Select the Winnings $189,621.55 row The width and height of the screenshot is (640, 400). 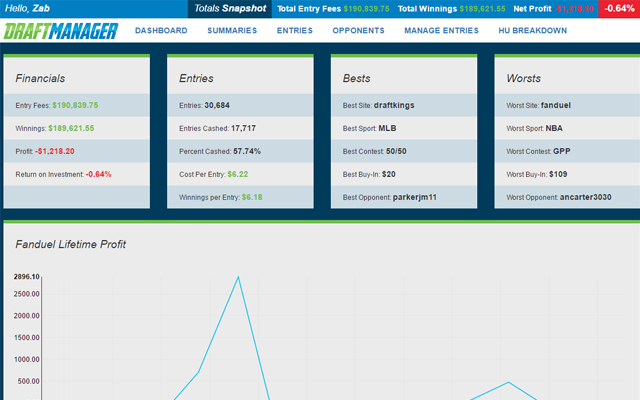[x=77, y=128]
